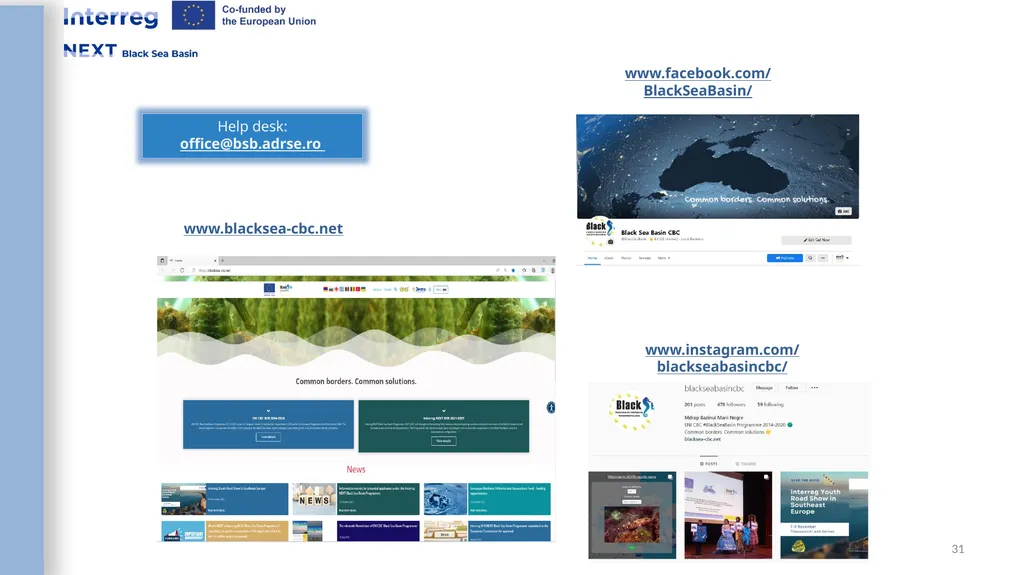This screenshot has height=575, width=1024.
Task: Select the Photos tab on the Facebook page
Action: pos(626,258)
